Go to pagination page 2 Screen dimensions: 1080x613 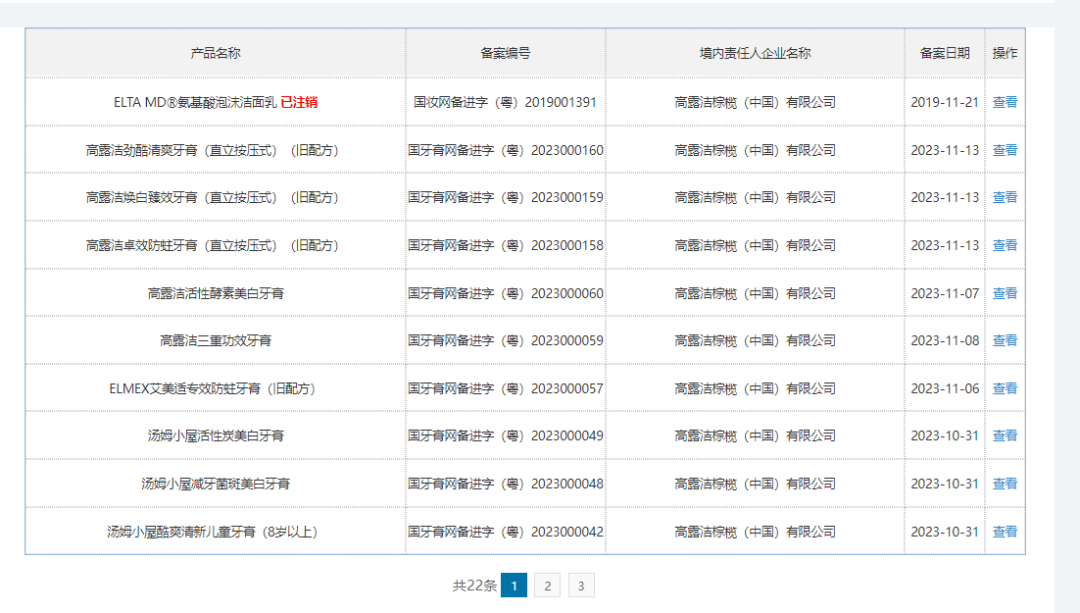point(548,585)
